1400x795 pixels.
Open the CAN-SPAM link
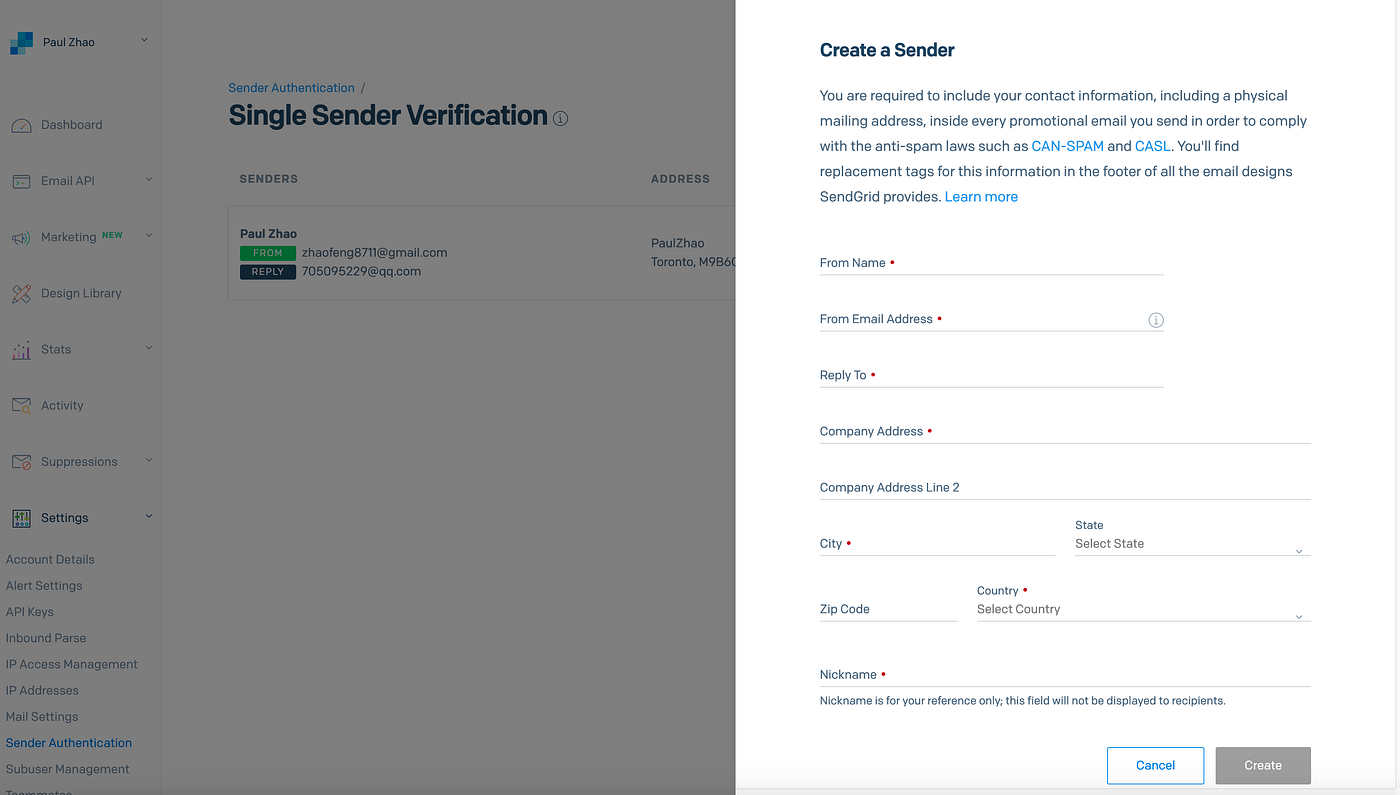[x=1067, y=145]
